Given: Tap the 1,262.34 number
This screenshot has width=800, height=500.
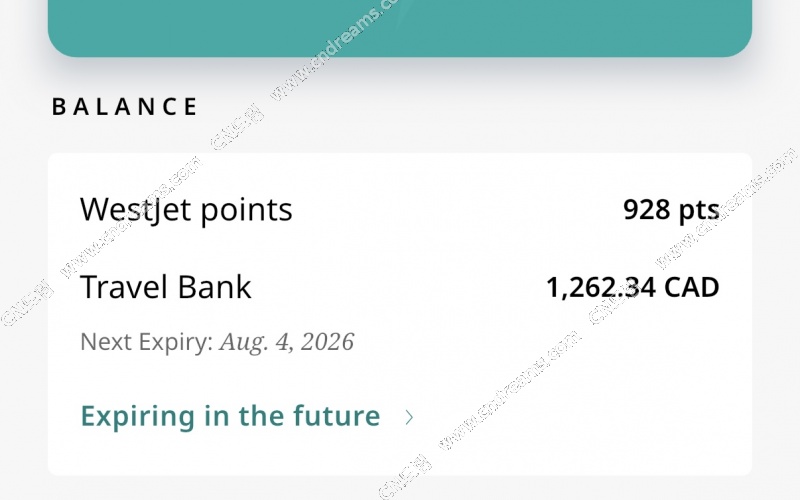Looking at the screenshot, I should pyautogui.click(x=601, y=288).
